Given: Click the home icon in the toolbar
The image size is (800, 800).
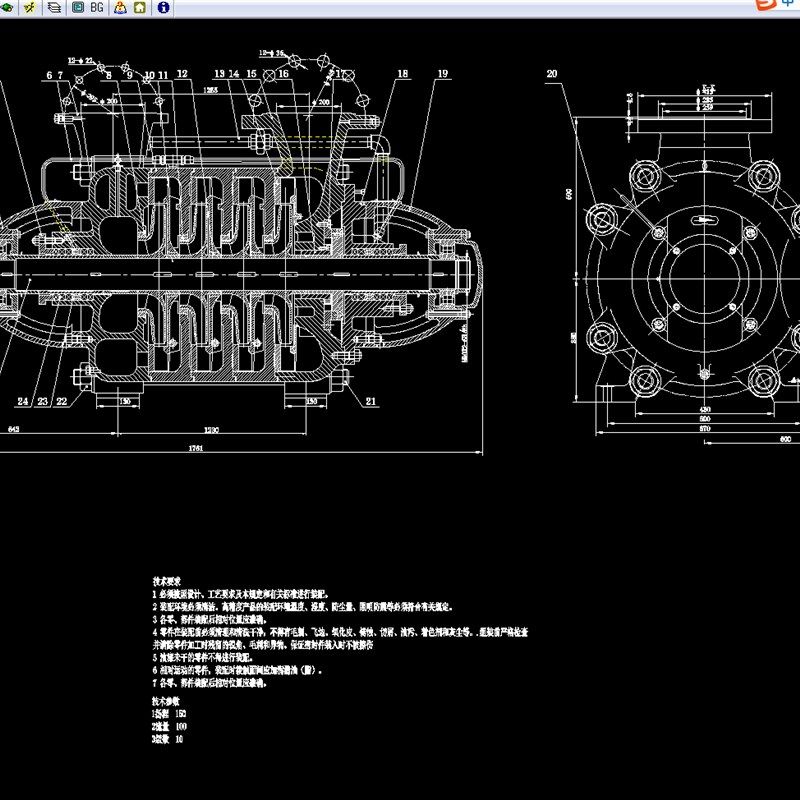Looking at the screenshot, I should coord(141,8).
